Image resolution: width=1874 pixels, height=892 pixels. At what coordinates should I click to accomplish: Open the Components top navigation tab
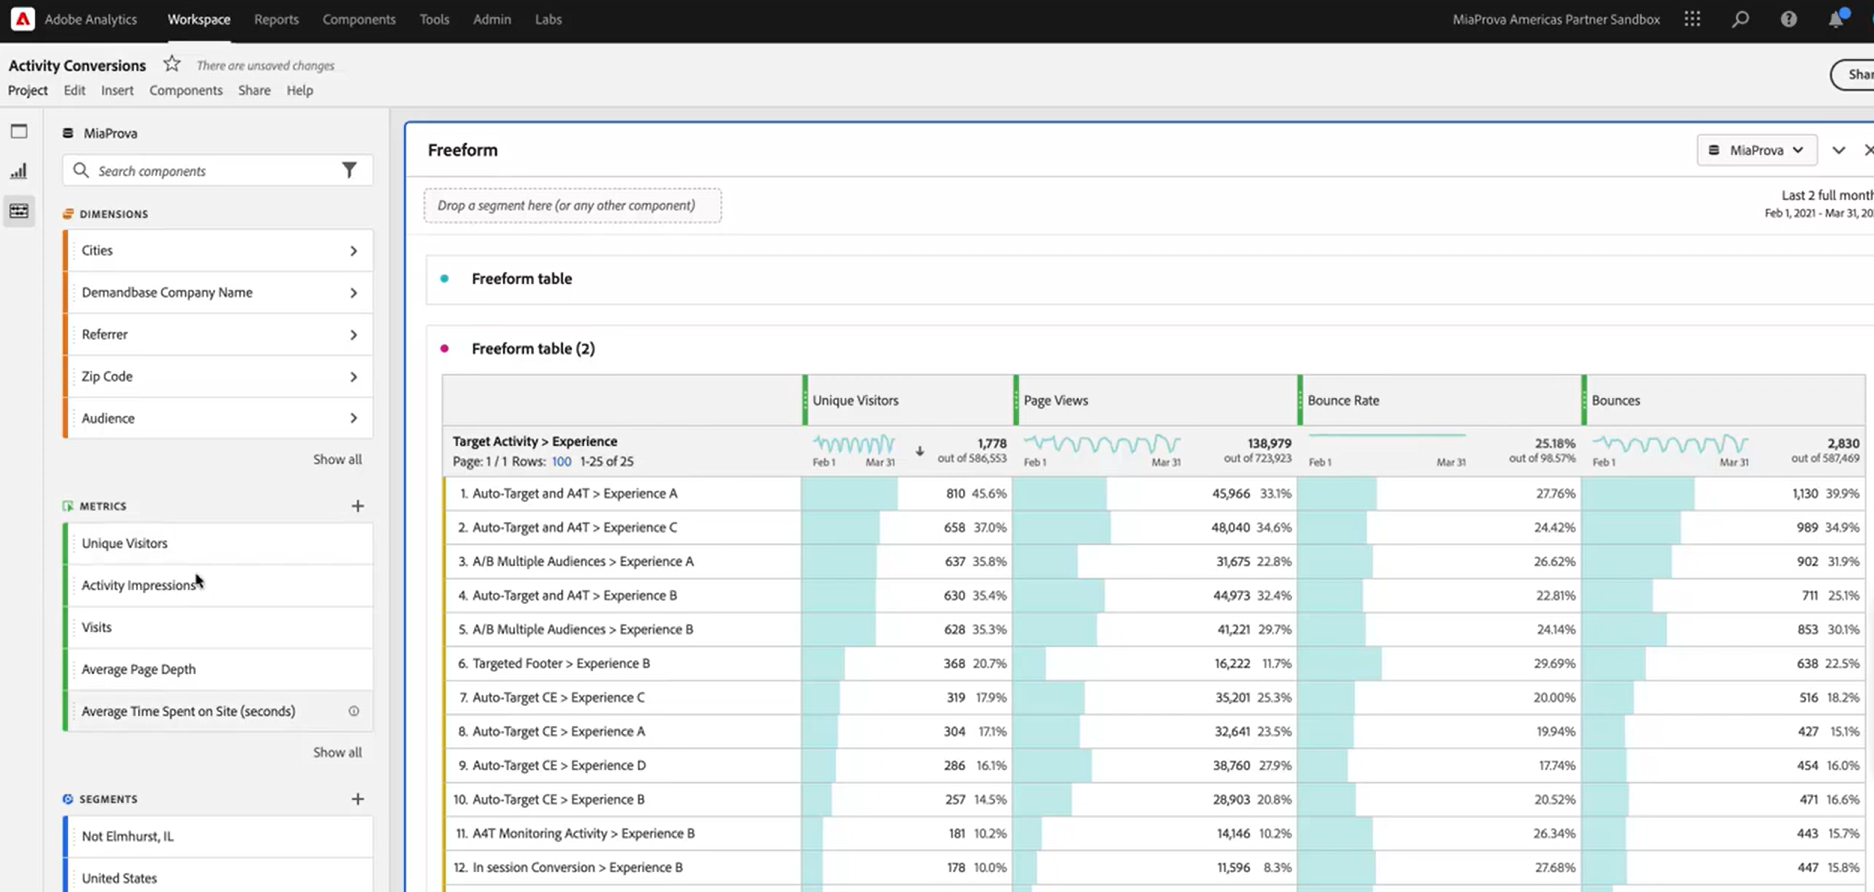tap(358, 19)
